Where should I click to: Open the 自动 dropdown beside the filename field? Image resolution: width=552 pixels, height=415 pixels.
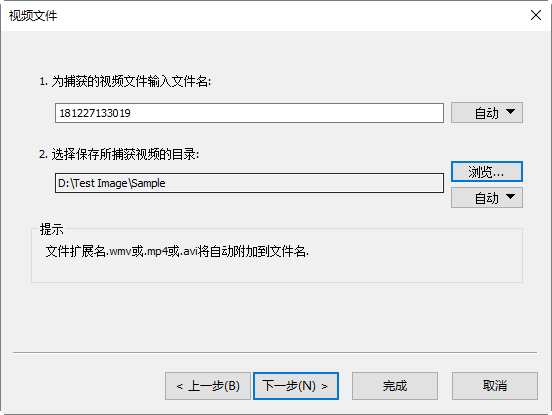click(x=487, y=113)
